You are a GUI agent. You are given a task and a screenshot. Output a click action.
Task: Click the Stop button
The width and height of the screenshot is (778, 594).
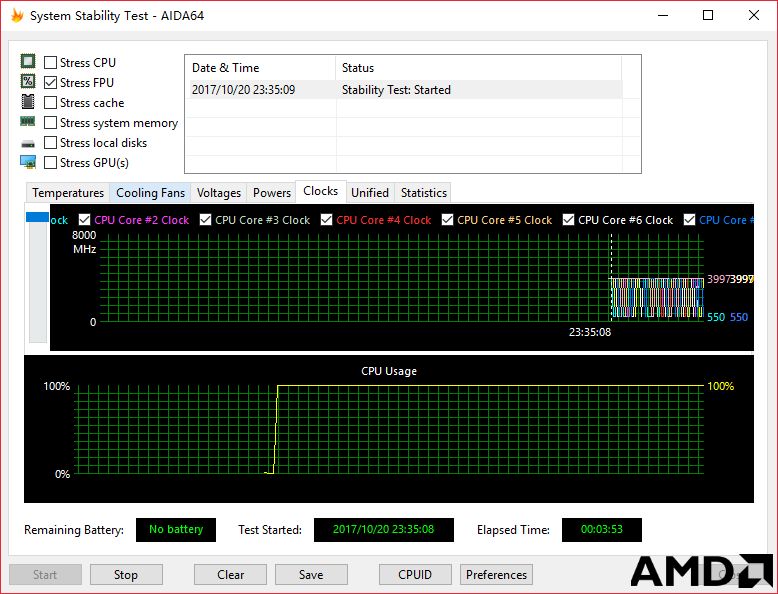pos(126,575)
